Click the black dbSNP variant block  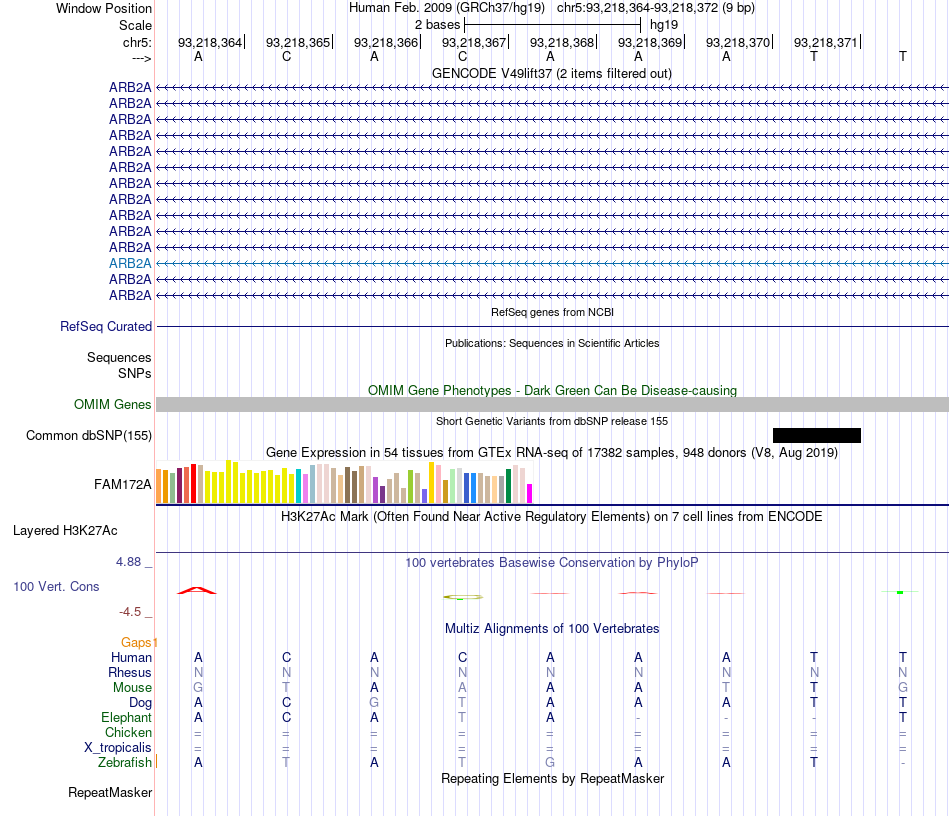pos(817,436)
